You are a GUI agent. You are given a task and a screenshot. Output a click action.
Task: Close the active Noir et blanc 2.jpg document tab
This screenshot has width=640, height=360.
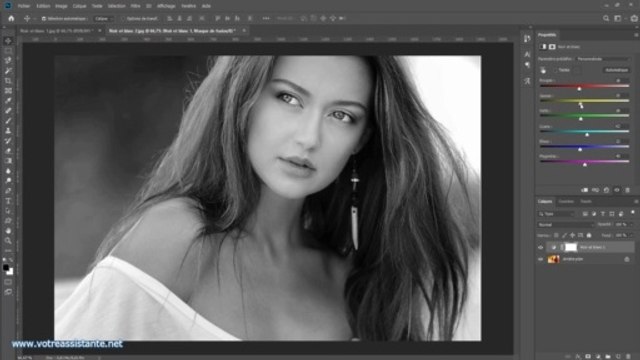(x=244, y=31)
